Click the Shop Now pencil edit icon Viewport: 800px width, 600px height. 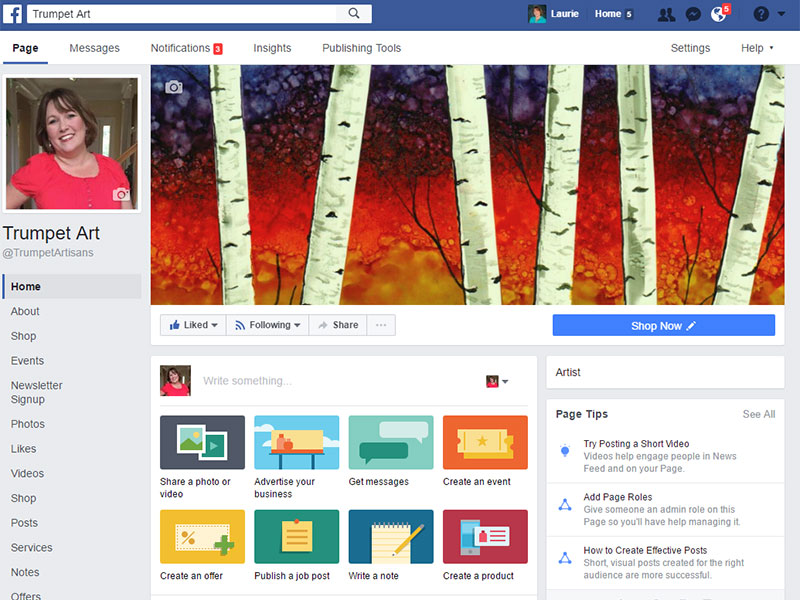[691, 326]
